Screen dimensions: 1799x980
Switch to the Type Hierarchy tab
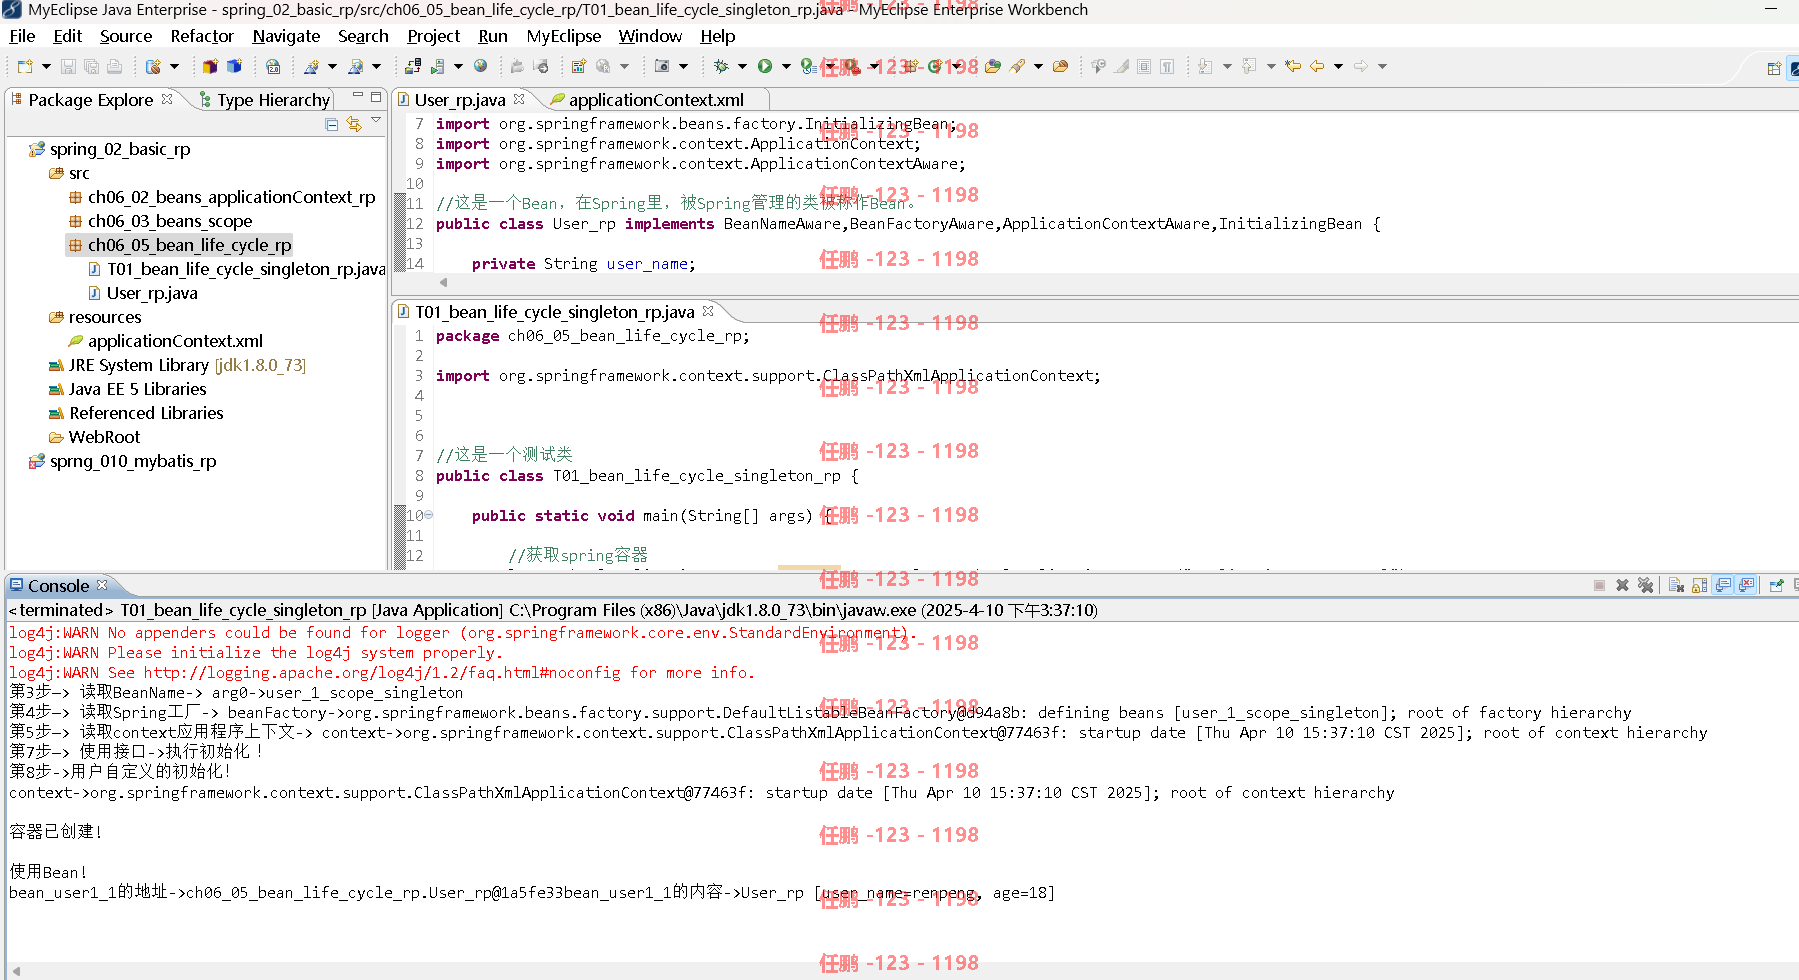[265, 100]
